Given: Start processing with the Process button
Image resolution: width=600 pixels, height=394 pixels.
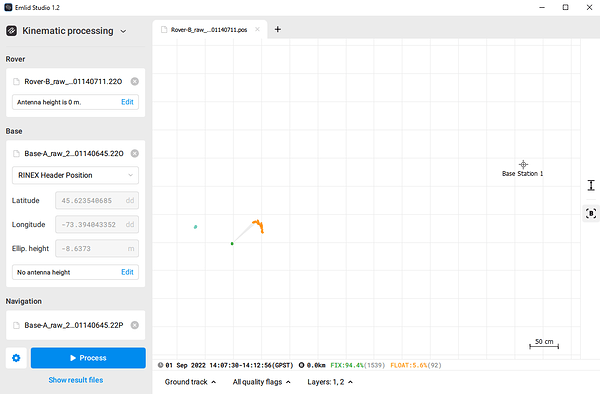Looking at the screenshot, I should [x=88, y=358].
